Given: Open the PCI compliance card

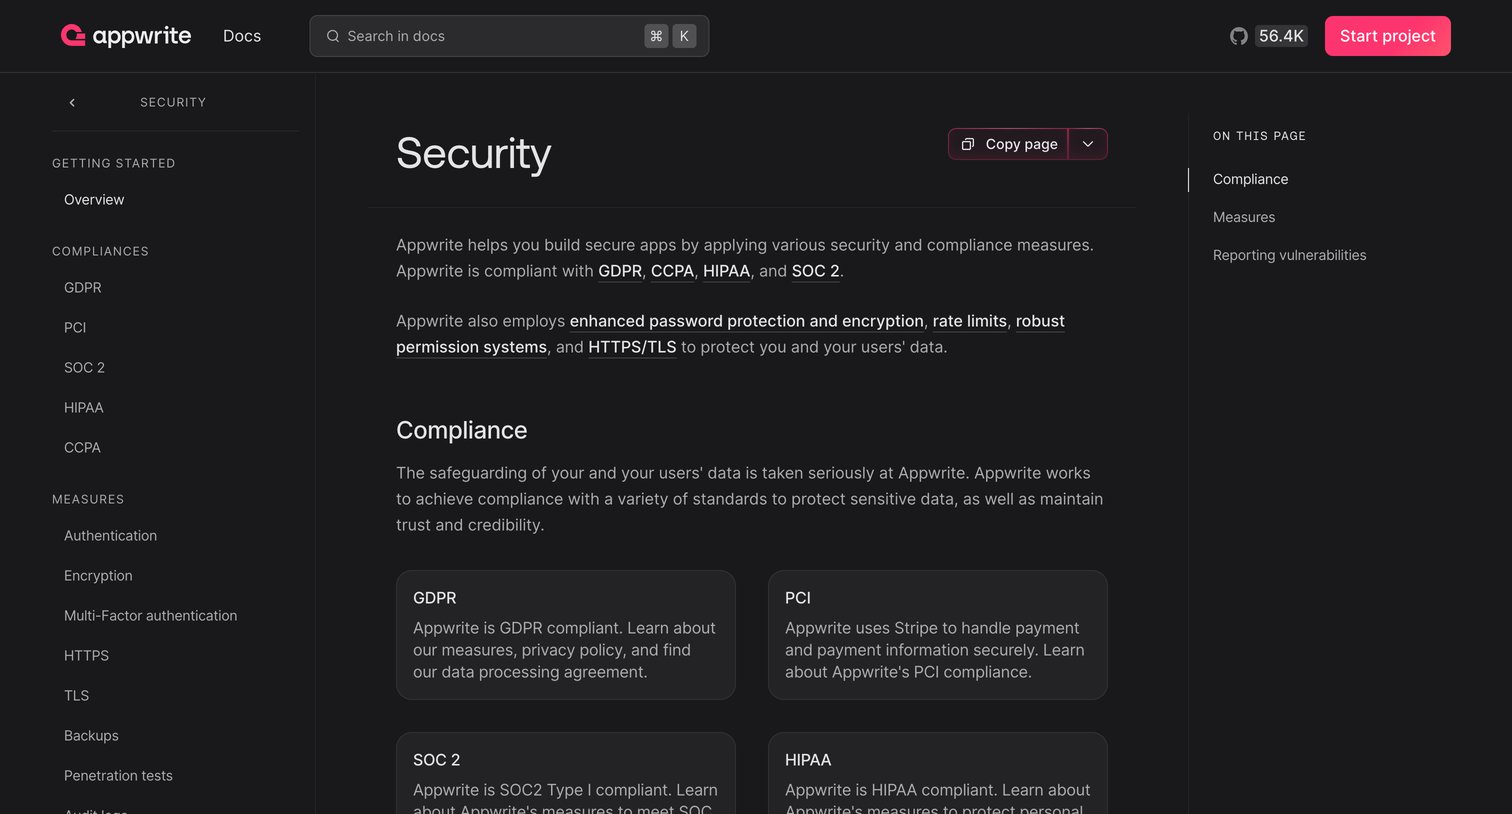Looking at the screenshot, I should (938, 635).
